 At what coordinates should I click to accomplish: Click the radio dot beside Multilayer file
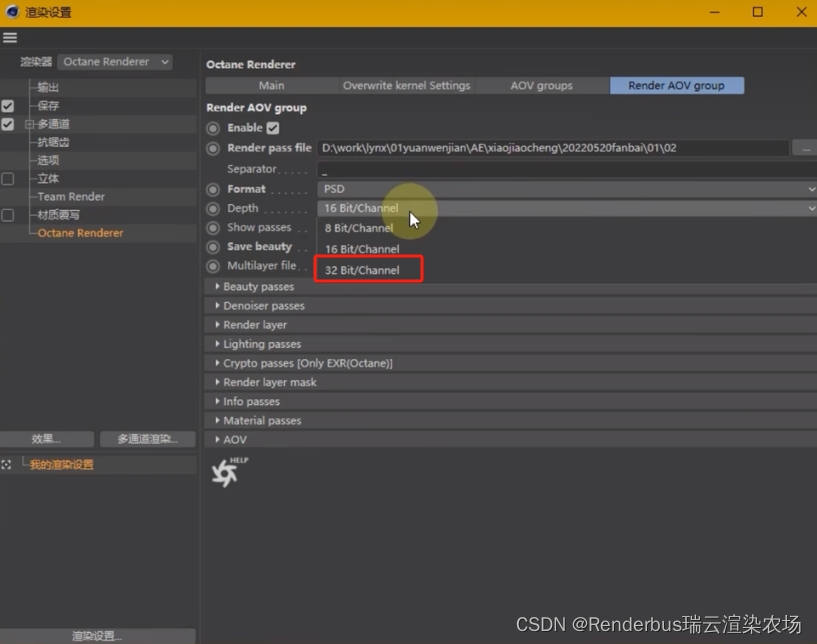tap(213, 266)
